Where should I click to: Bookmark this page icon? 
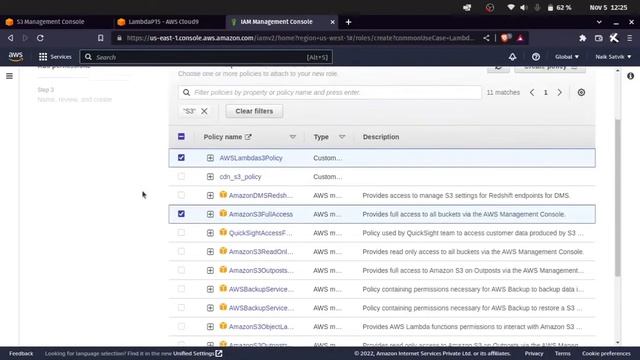100,38
